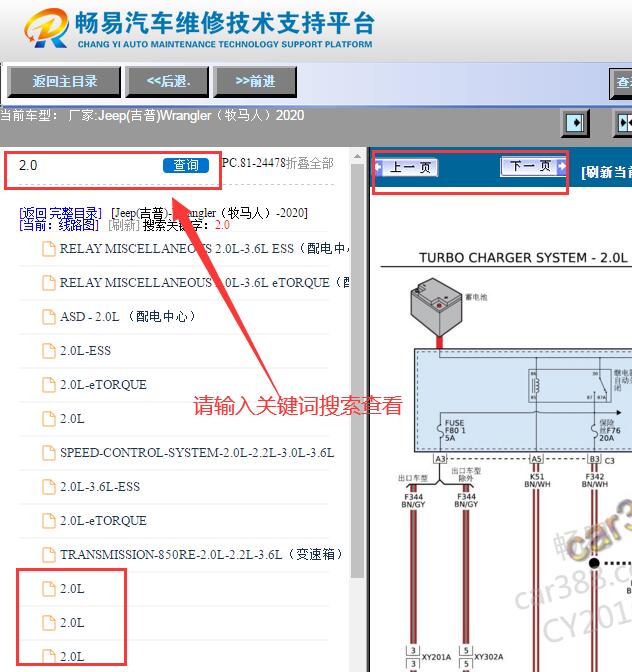Click the scroll-up arrow of list scrollbar
Viewport: 632px width, 672px height.
click(x=357, y=156)
